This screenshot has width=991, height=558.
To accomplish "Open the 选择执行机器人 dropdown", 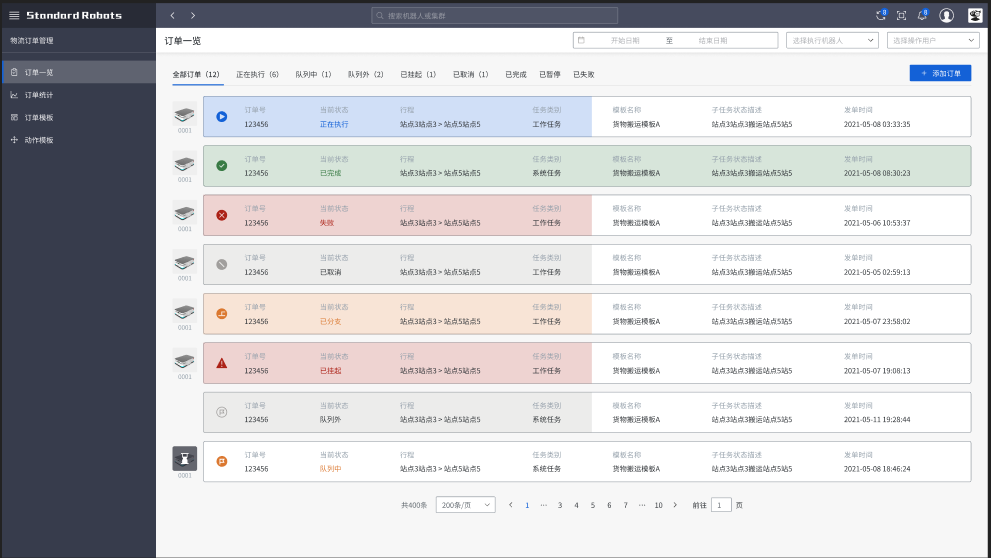I will pyautogui.click(x=832, y=40).
